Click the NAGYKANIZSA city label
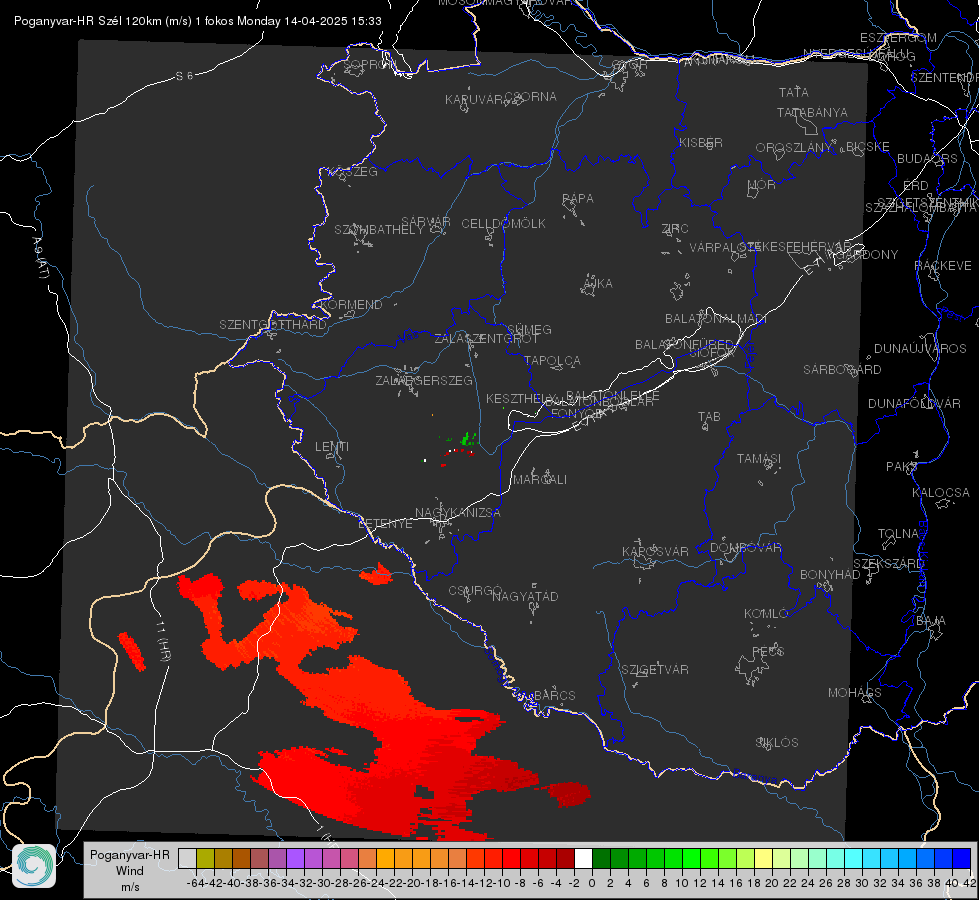Image resolution: width=979 pixels, height=900 pixels. [x=458, y=513]
